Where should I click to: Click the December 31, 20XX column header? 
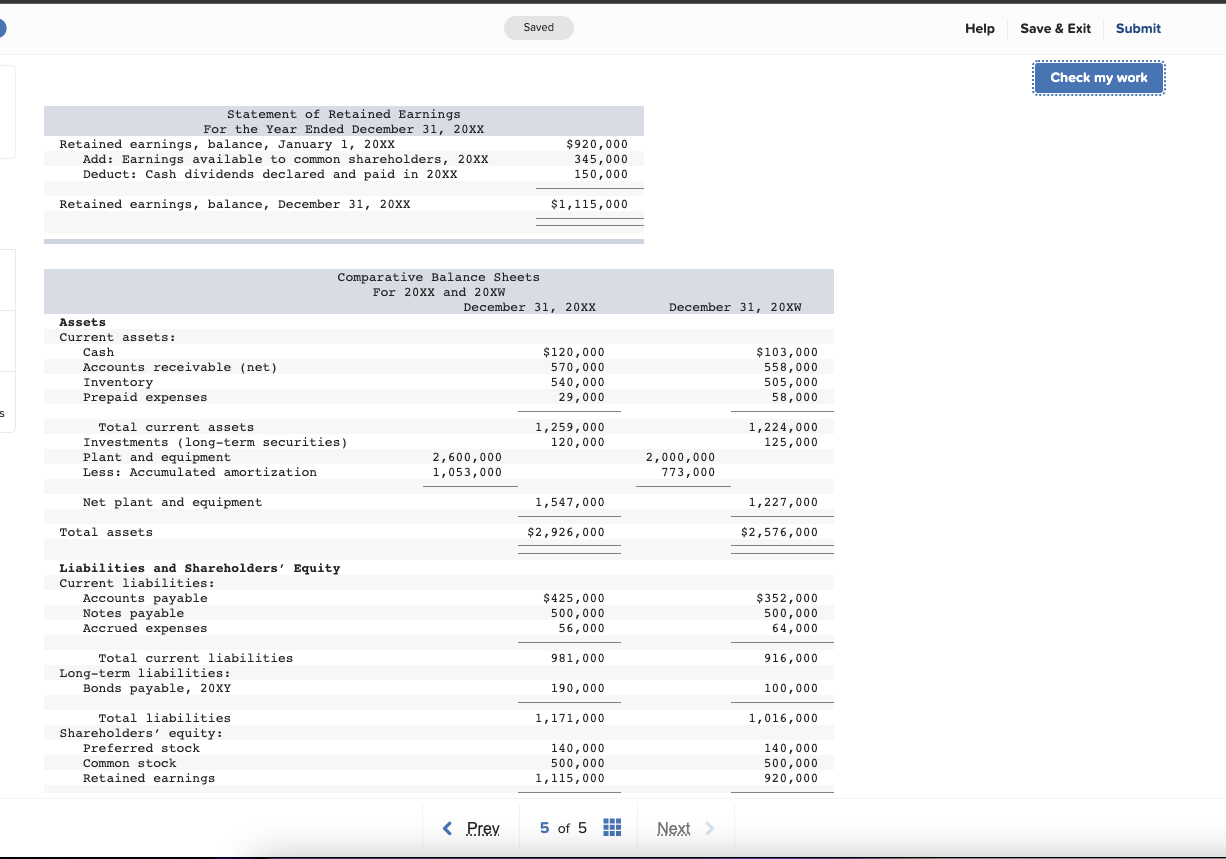530,307
